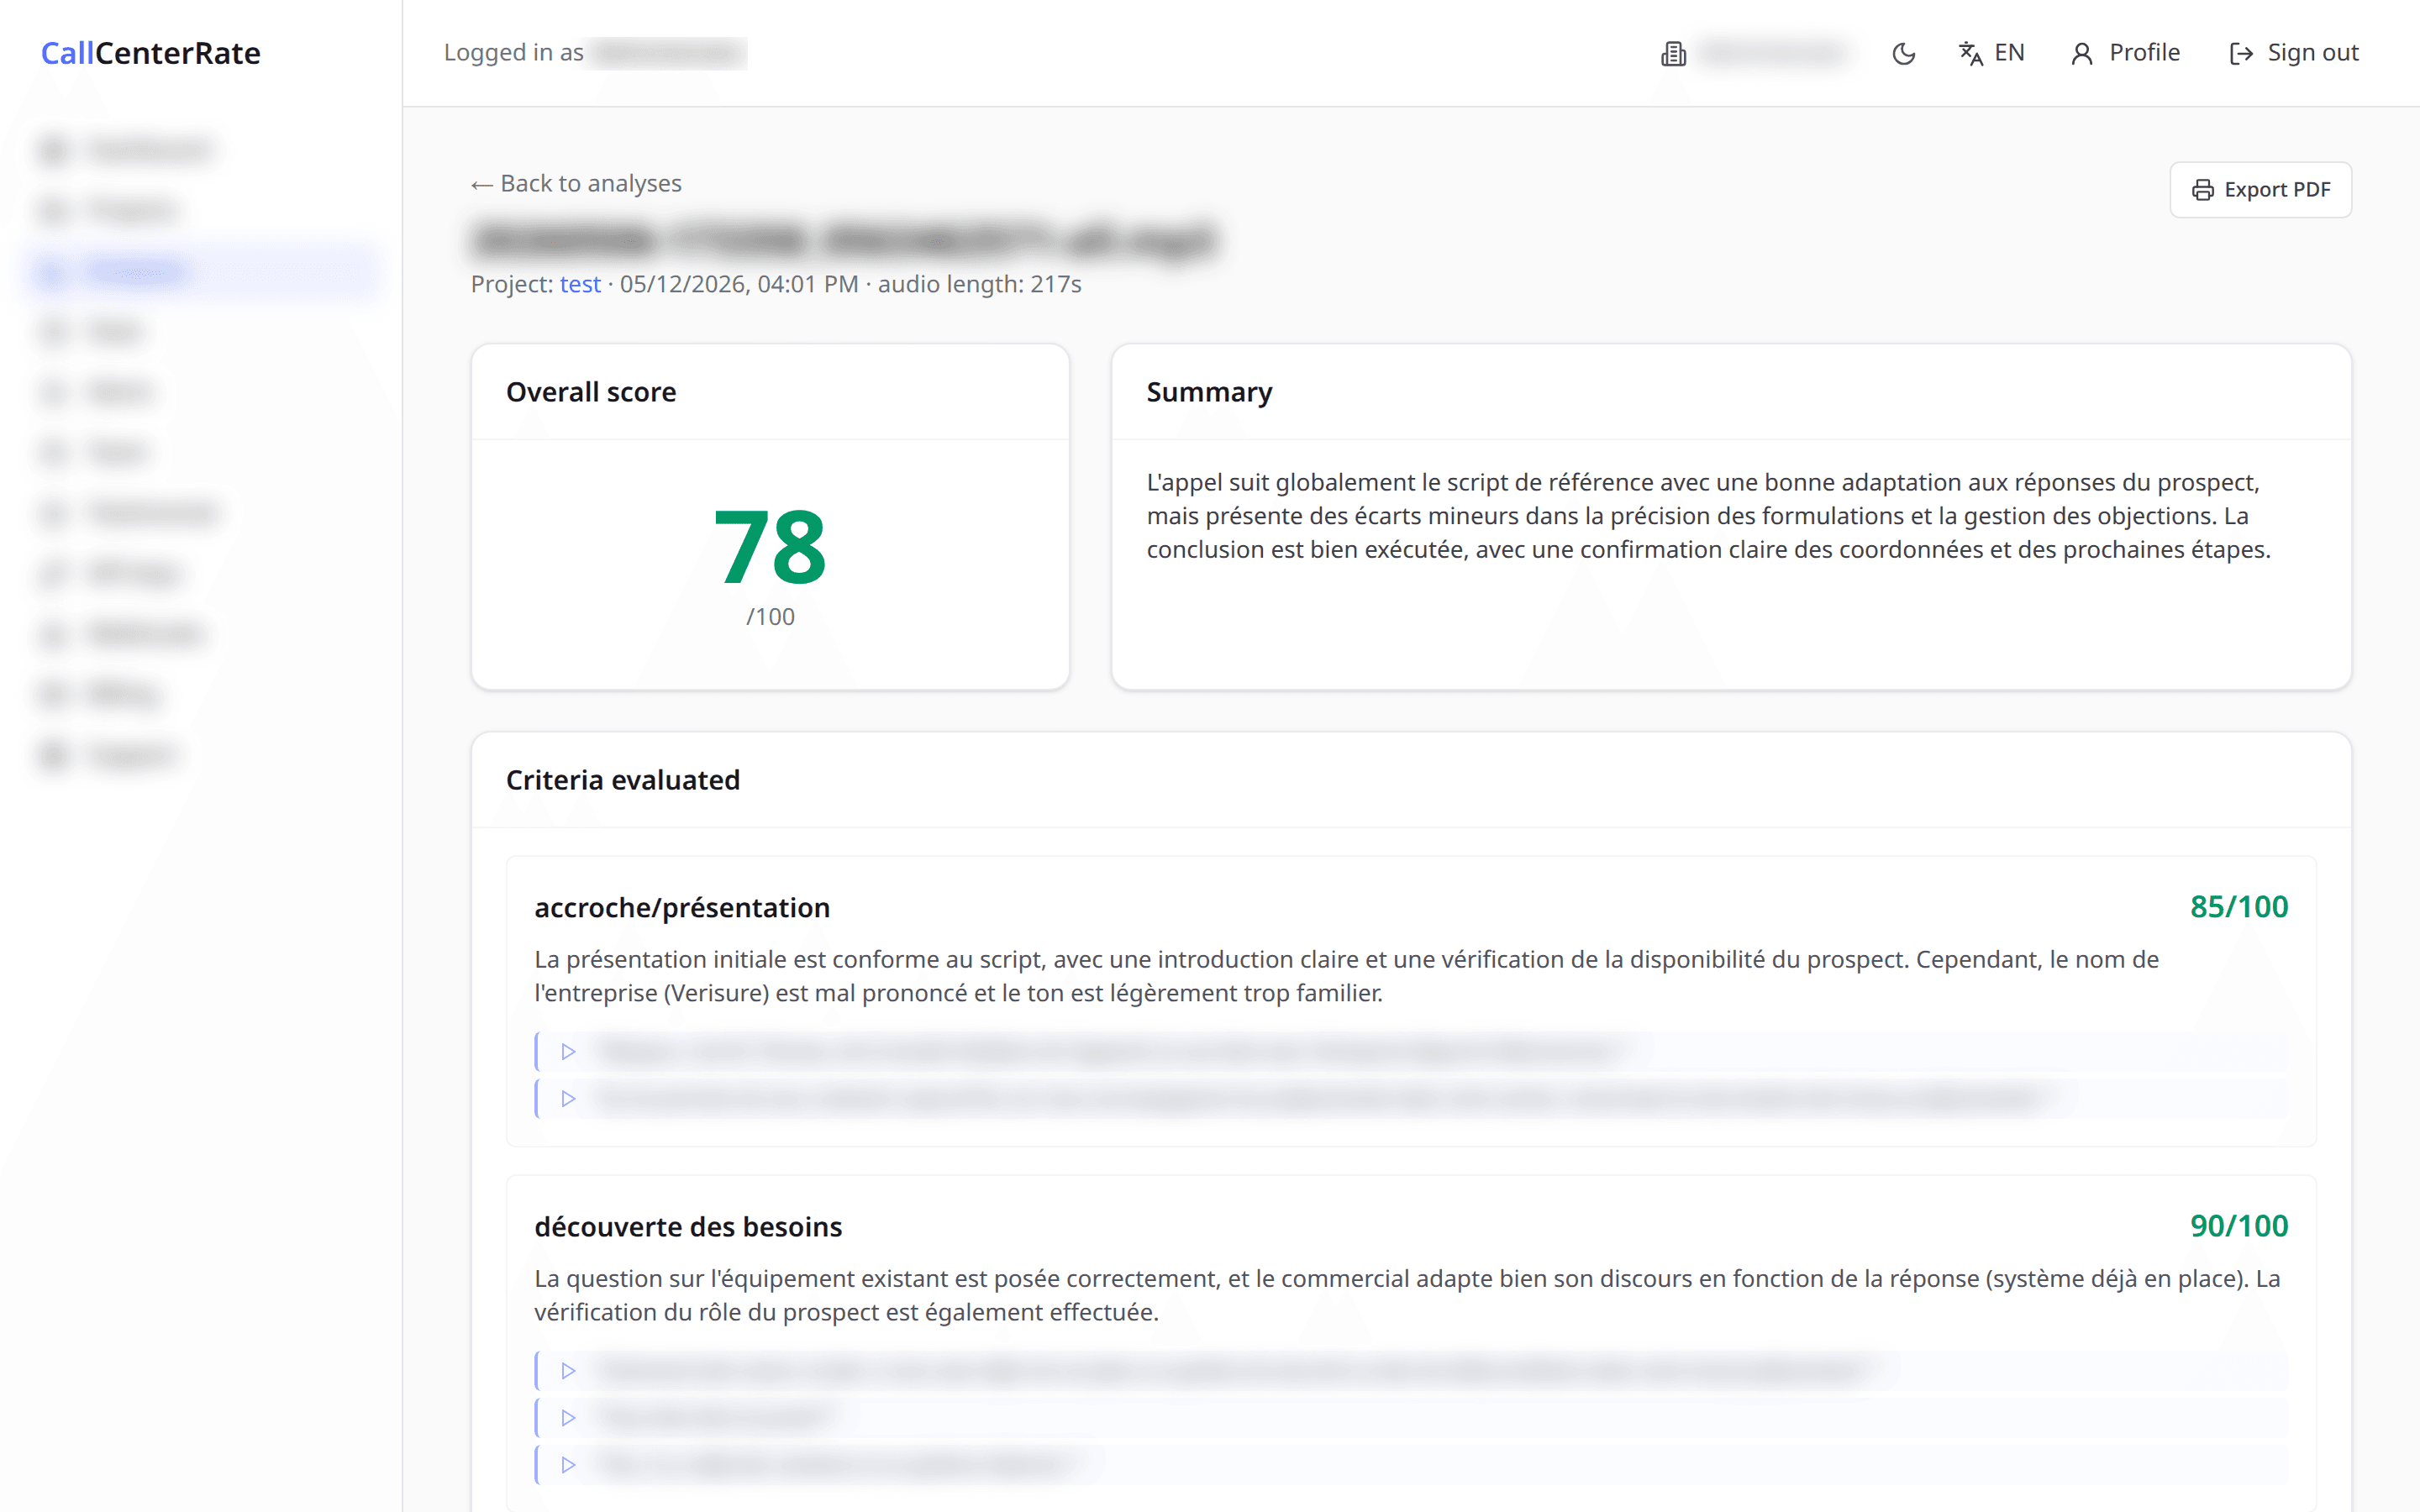Click the 'audio length: 217s' text

(979, 284)
